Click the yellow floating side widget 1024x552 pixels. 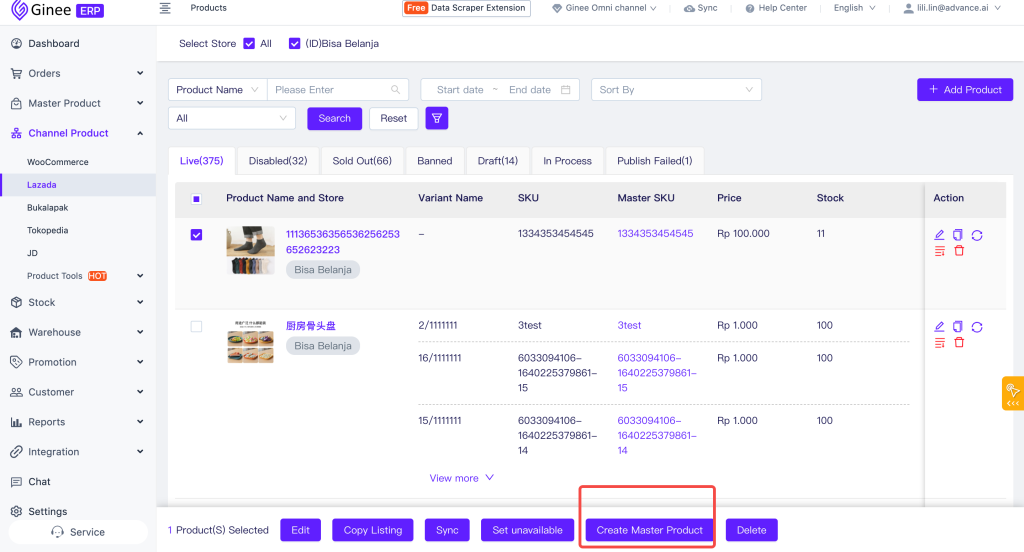pos(1013,393)
